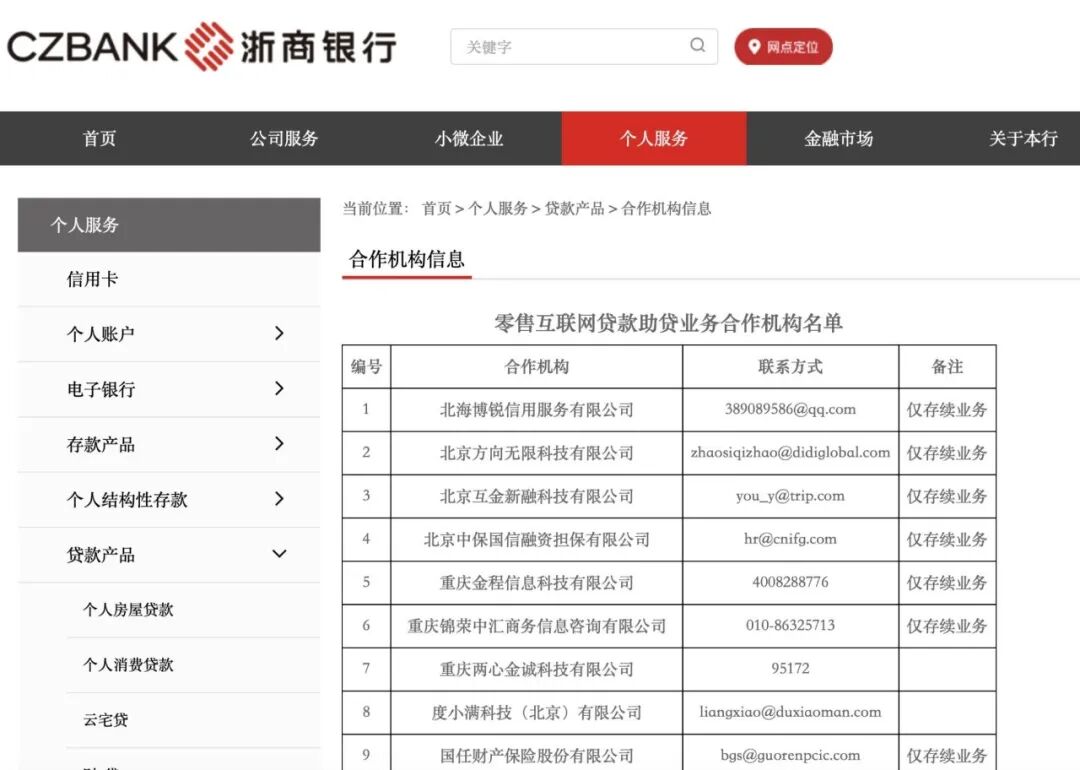Click 贷款产品 sidebar item label

(101, 554)
